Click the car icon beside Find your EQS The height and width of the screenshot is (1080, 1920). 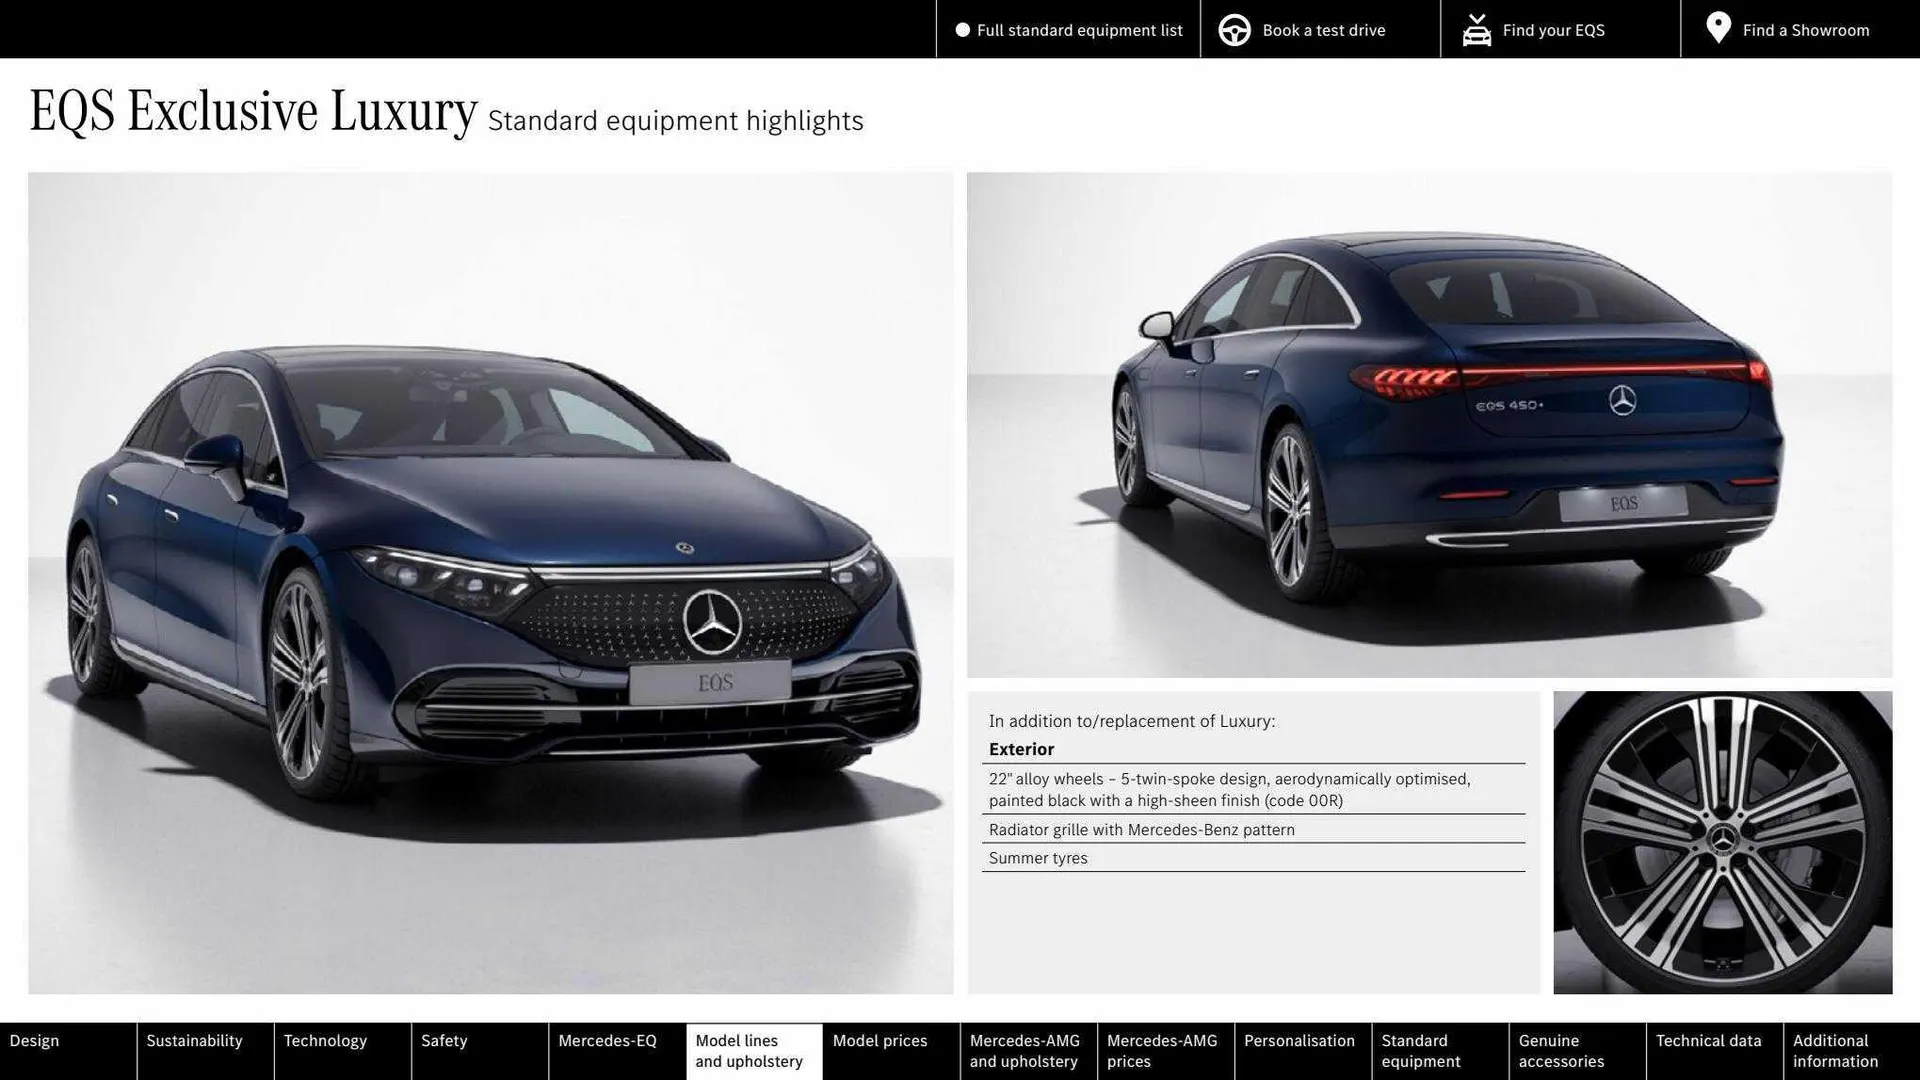(1475, 29)
